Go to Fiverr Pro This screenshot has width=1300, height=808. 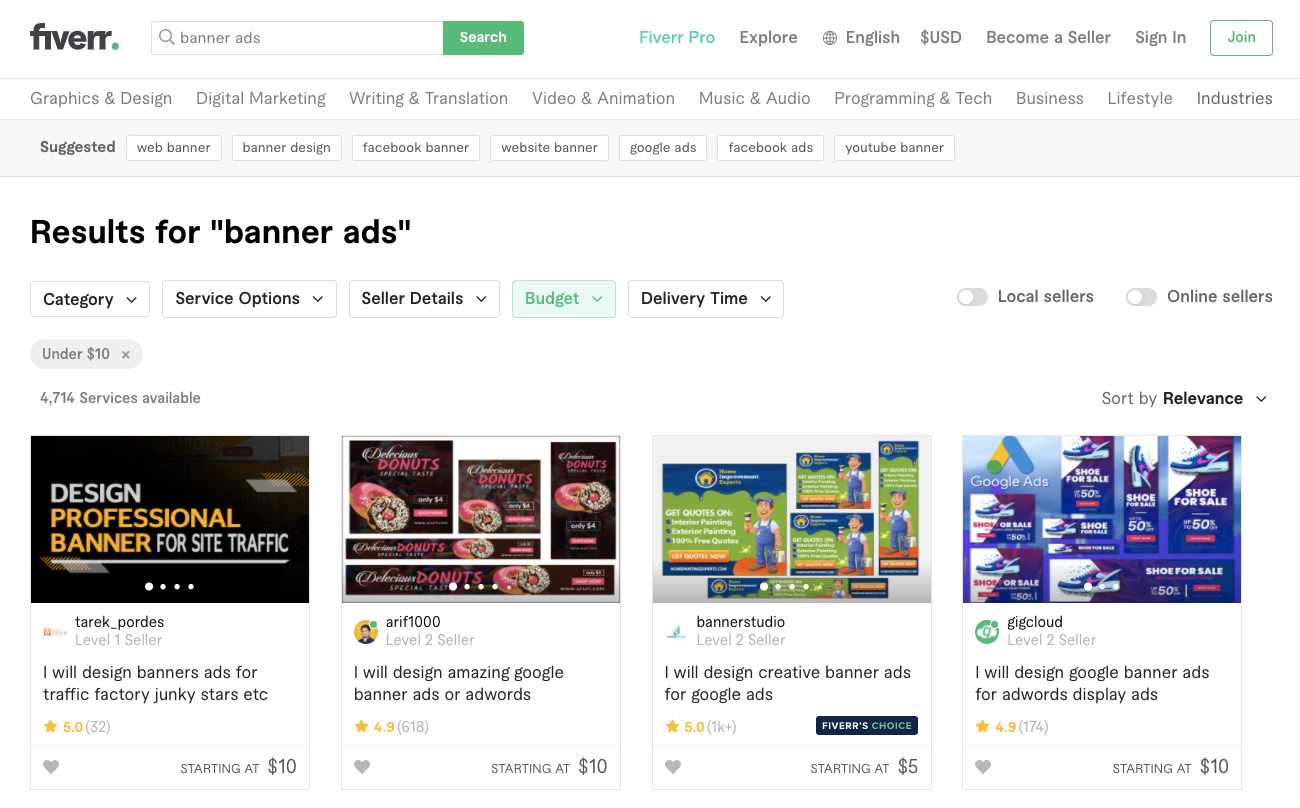pos(677,37)
